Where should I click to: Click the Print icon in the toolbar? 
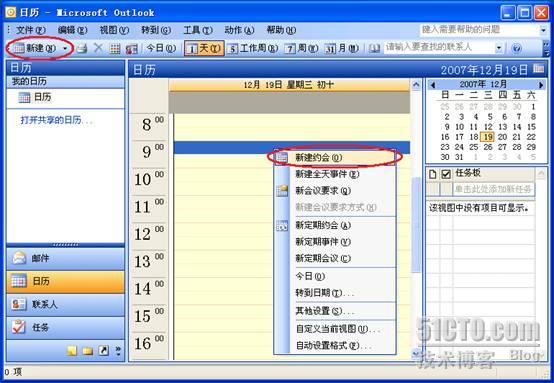(x=82, y=48)
